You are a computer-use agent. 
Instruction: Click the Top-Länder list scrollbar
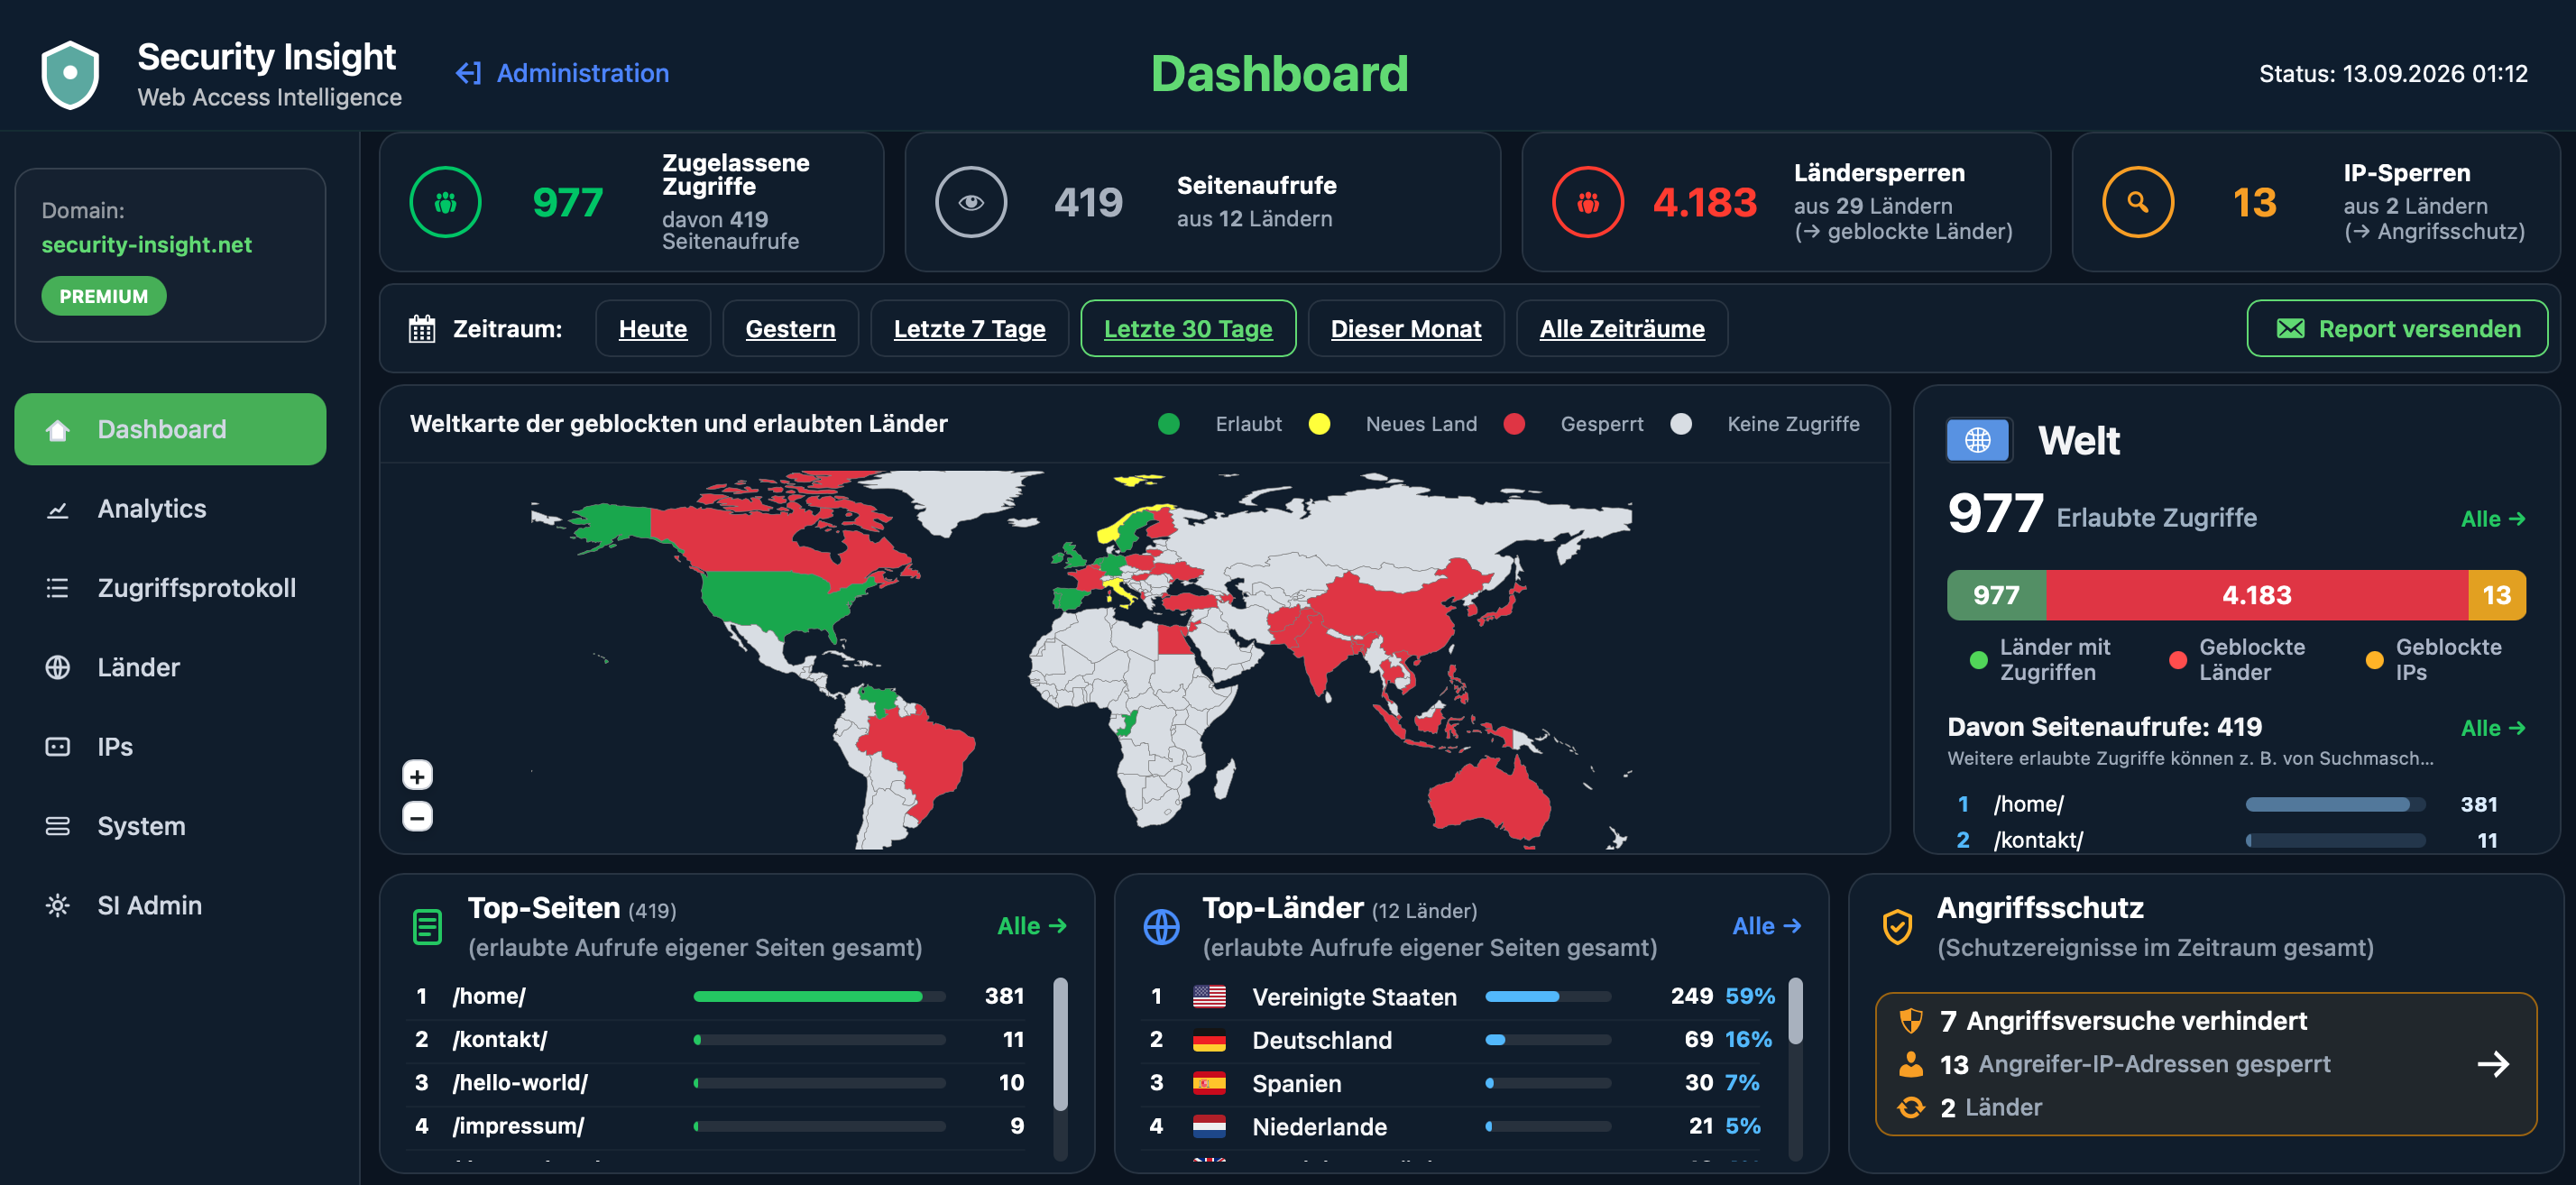click(x=1795, y=1011)
